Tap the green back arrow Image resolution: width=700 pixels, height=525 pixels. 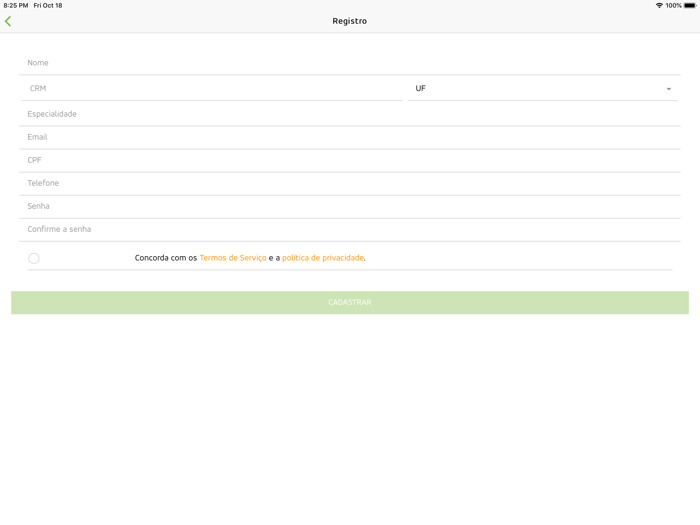(x=8, y=21)
